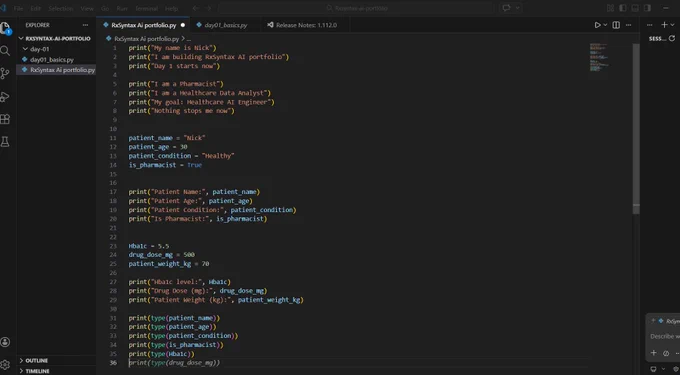Open the Selection menu

(61, 8)
